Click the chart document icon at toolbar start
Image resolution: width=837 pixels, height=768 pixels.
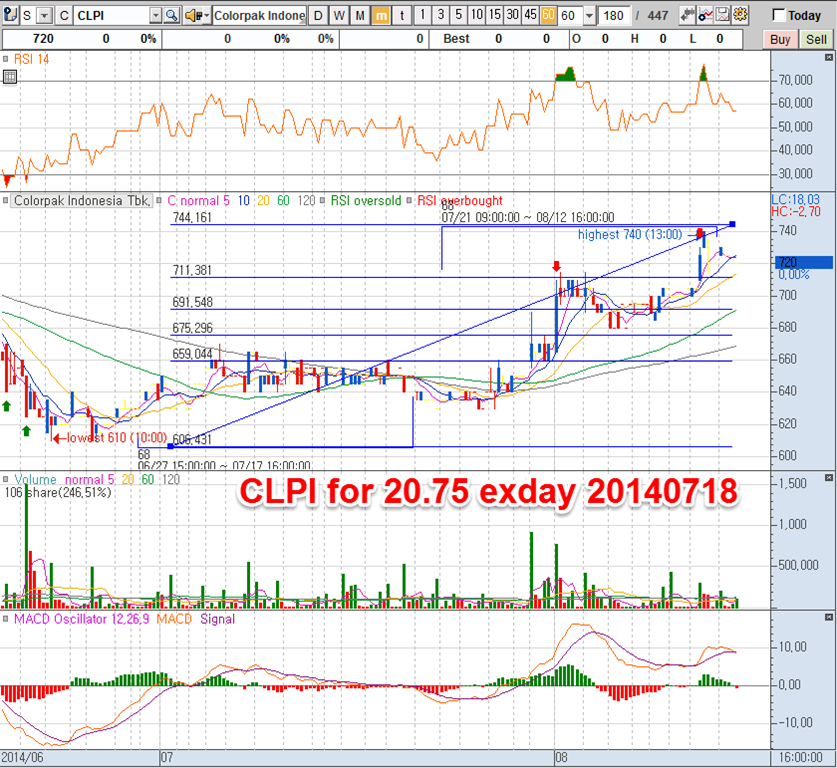coord(10,15)
